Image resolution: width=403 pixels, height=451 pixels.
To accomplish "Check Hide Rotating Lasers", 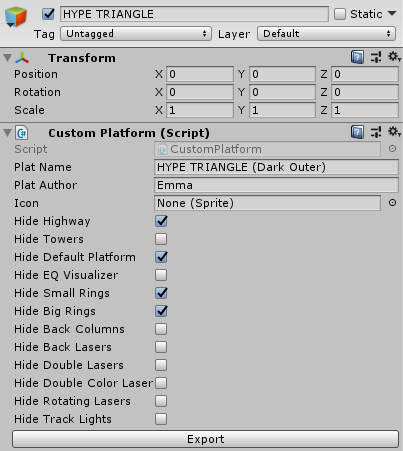I will pos(161,401).
